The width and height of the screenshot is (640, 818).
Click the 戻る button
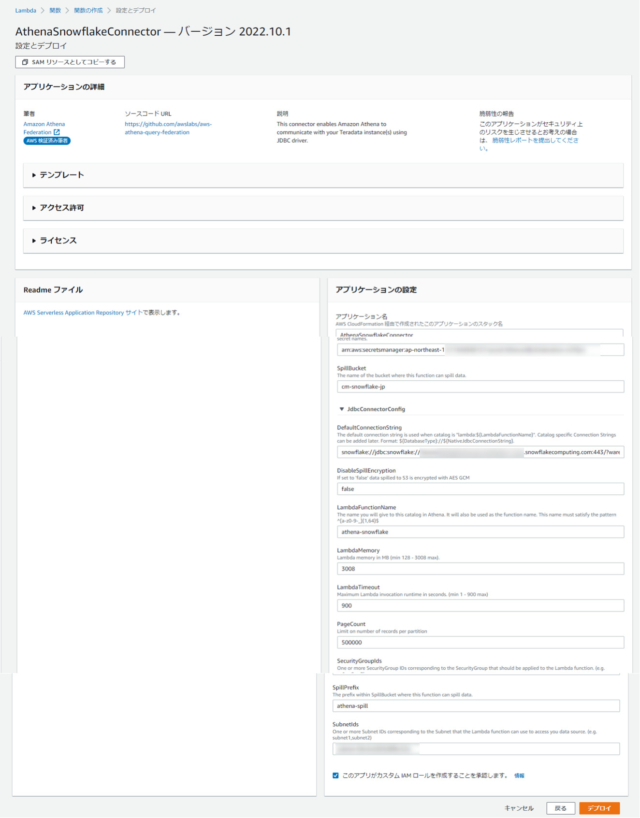[561, 808]
